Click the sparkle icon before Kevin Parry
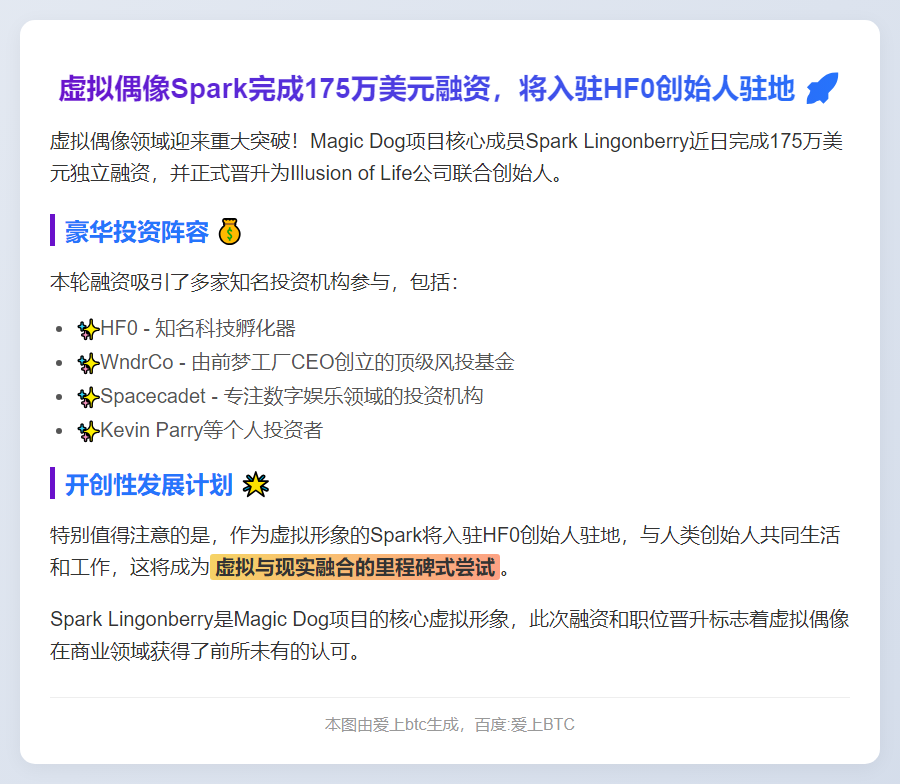900x784 pixels. point(88,431)
